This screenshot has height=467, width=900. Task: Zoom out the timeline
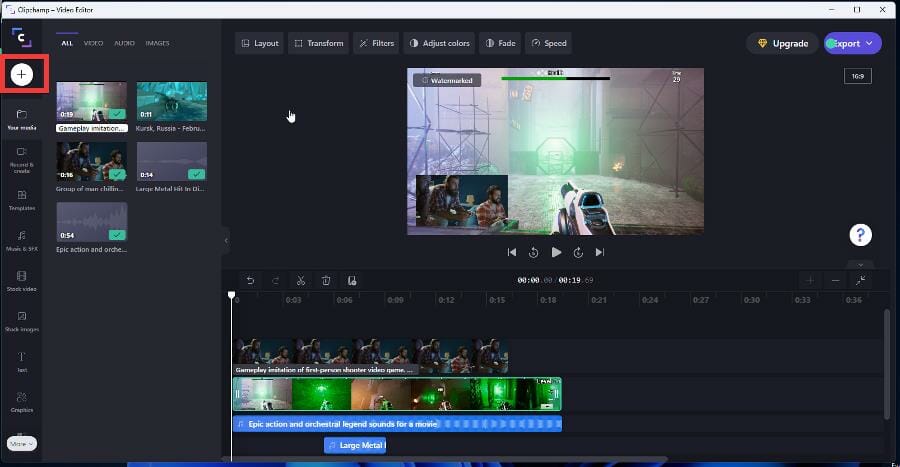click(x=835, y=280)
